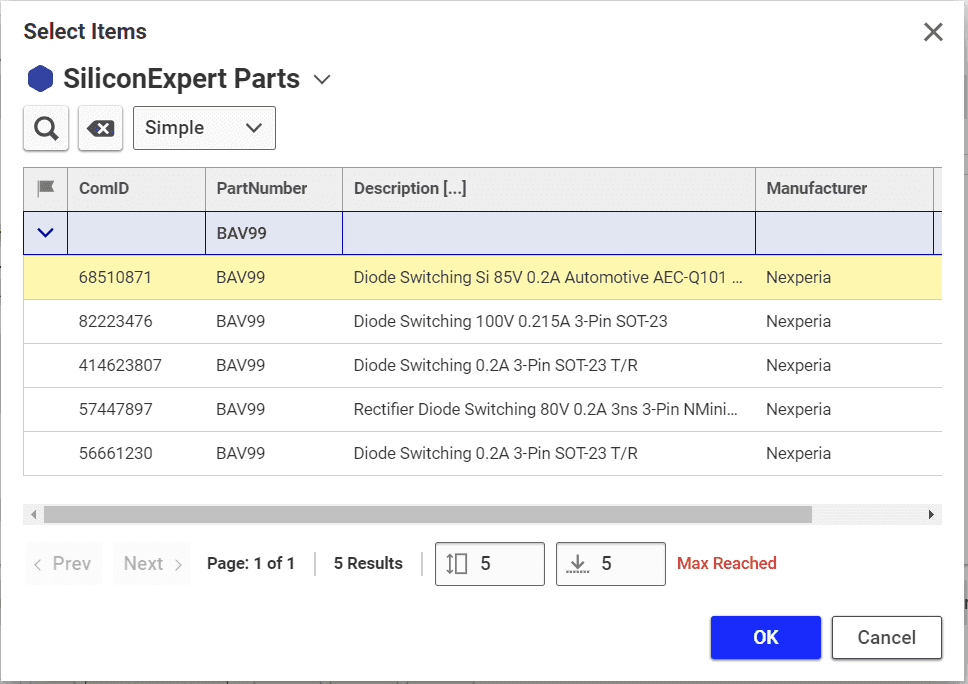
Task: Click the max results download-arrow icon
Action: tap(577, 564)
